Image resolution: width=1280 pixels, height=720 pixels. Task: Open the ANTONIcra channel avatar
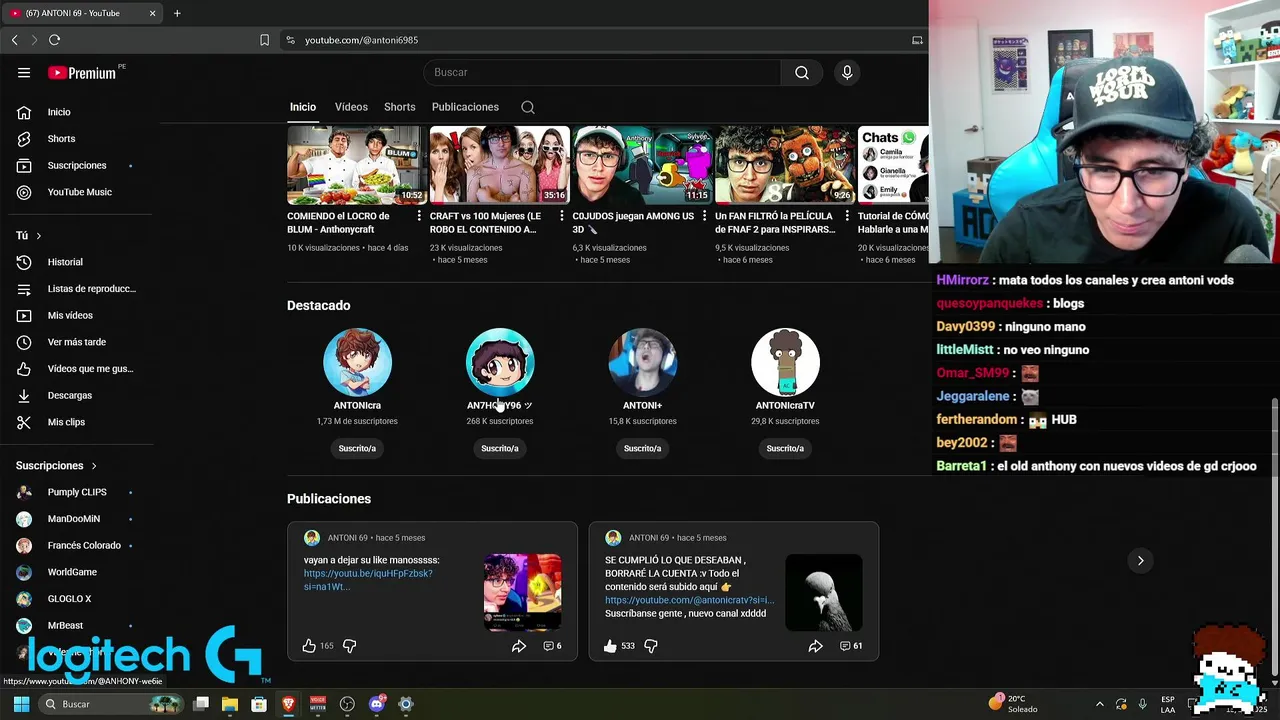(357, 362)
